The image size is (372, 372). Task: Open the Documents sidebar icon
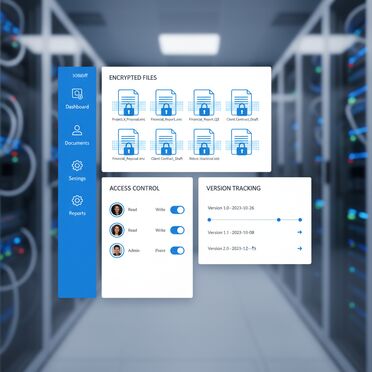77,130
